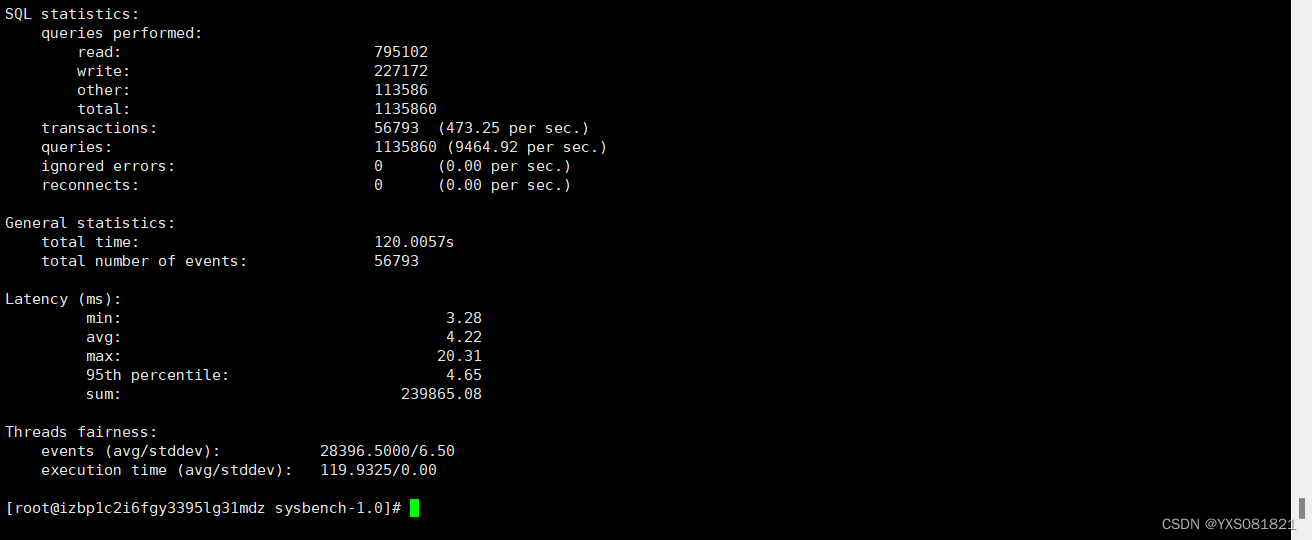Viewport: 1312px width, 540px height.
Task: Click the avg latency value 4.22
Action: 464,337
